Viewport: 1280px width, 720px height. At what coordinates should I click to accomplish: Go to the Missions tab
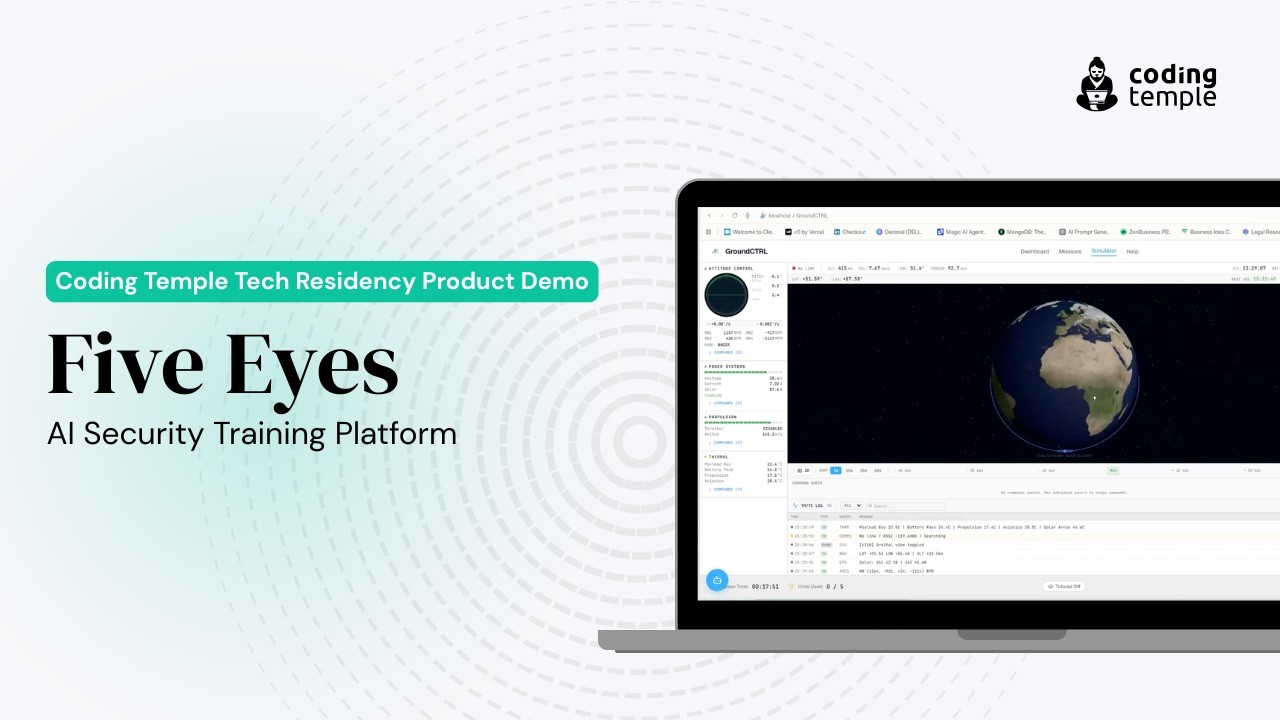coord(1070,251)
